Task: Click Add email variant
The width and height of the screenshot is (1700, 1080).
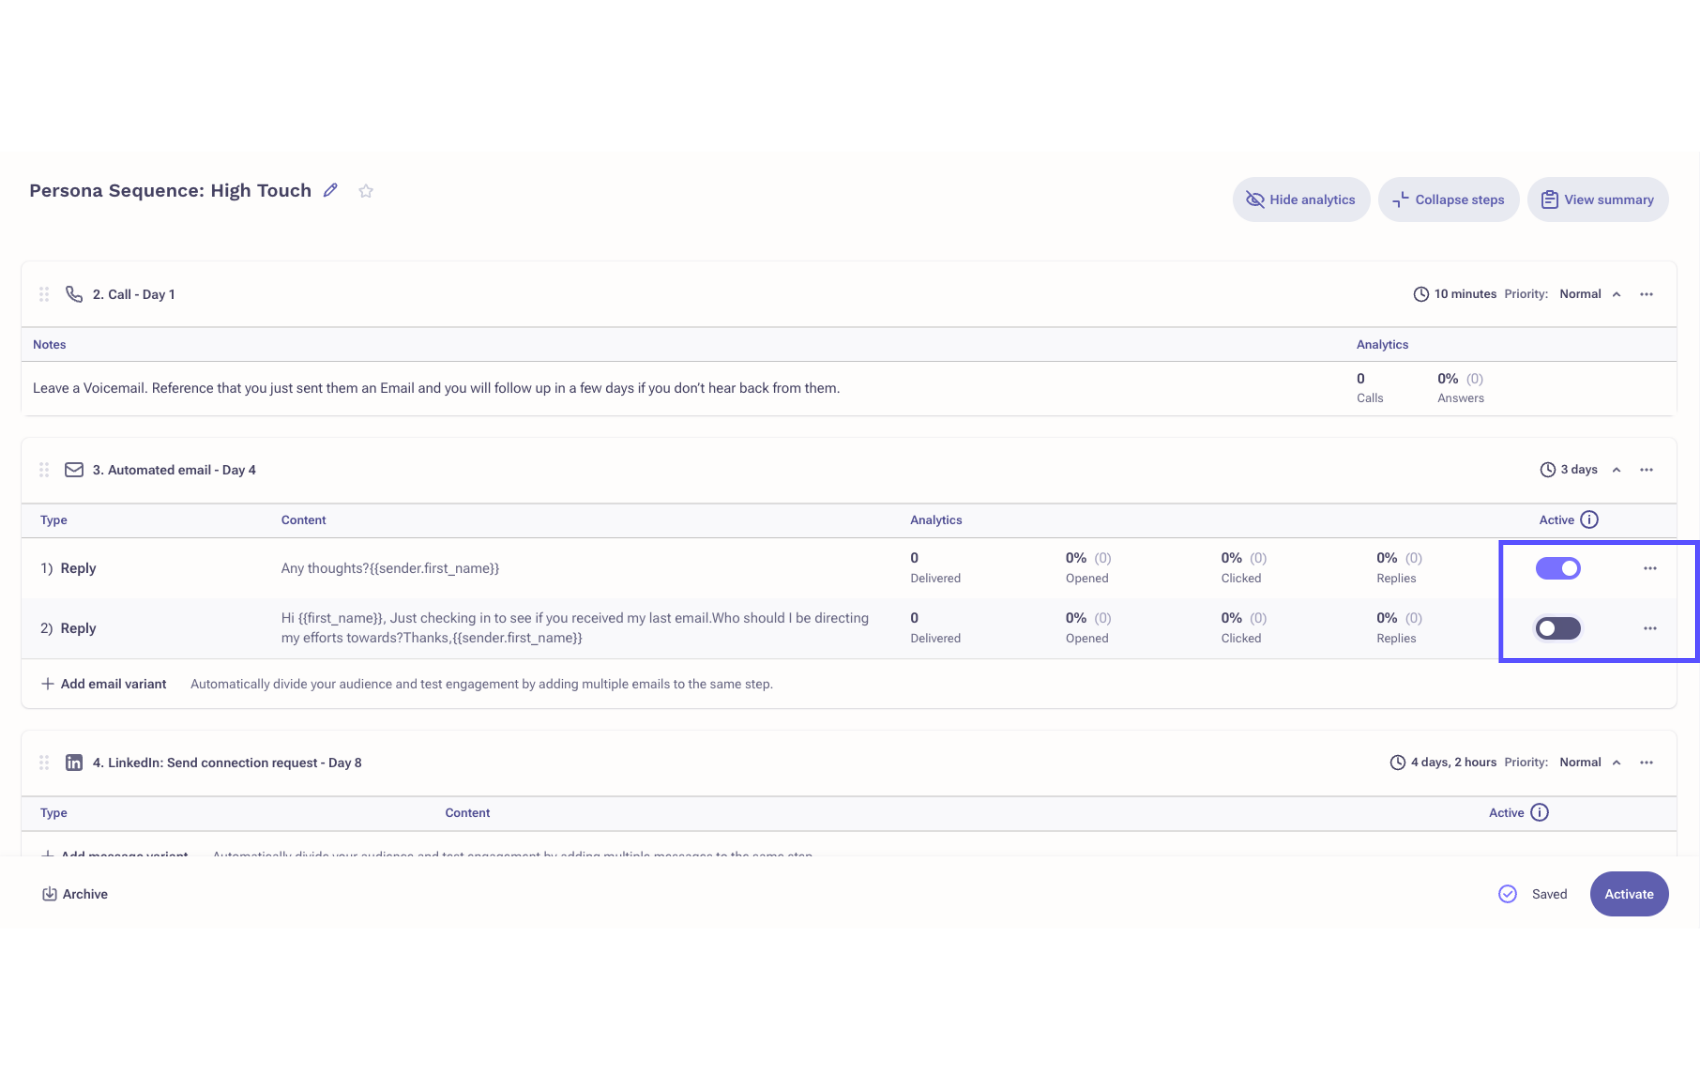Action: [x=103, y=684]
